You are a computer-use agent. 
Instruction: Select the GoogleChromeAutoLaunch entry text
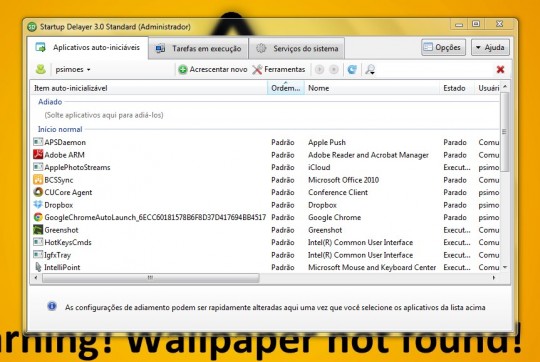[x=155, y=217]
